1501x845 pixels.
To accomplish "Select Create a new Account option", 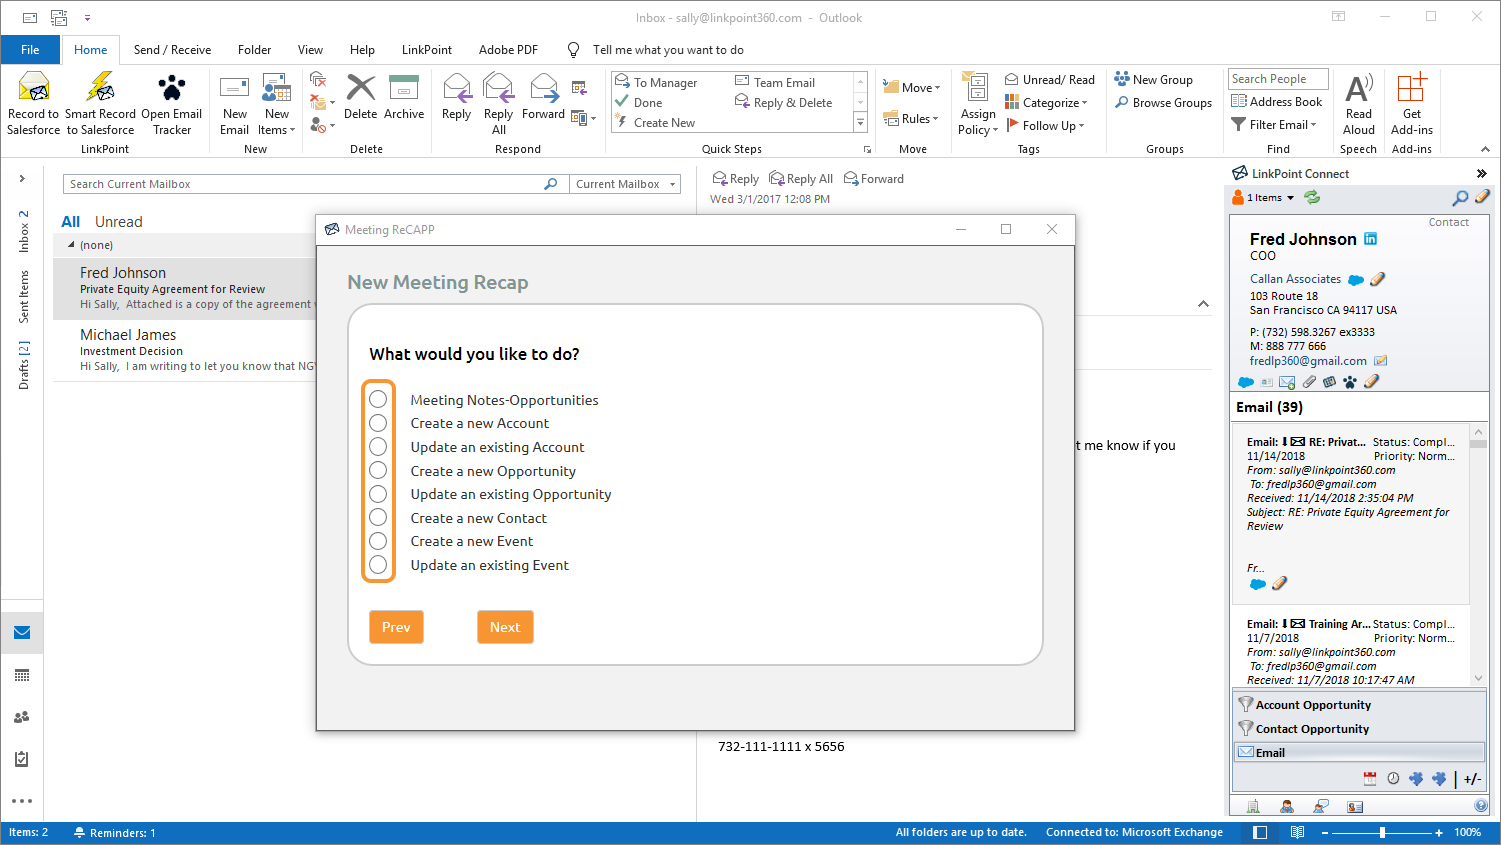I will (x=378, y=423).
